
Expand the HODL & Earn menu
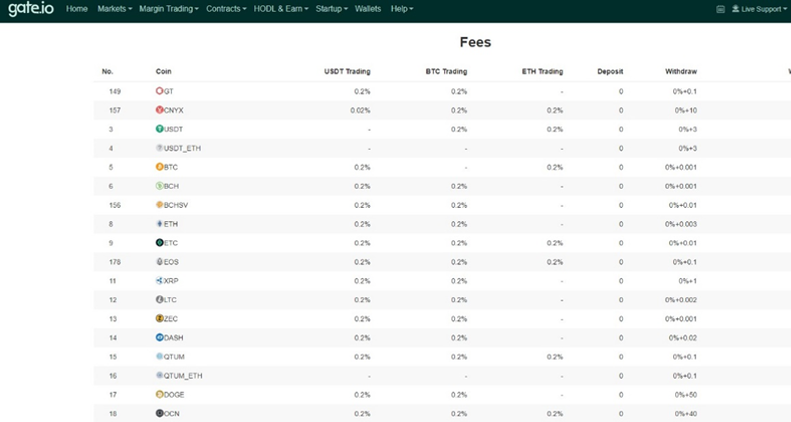point(281,9)
